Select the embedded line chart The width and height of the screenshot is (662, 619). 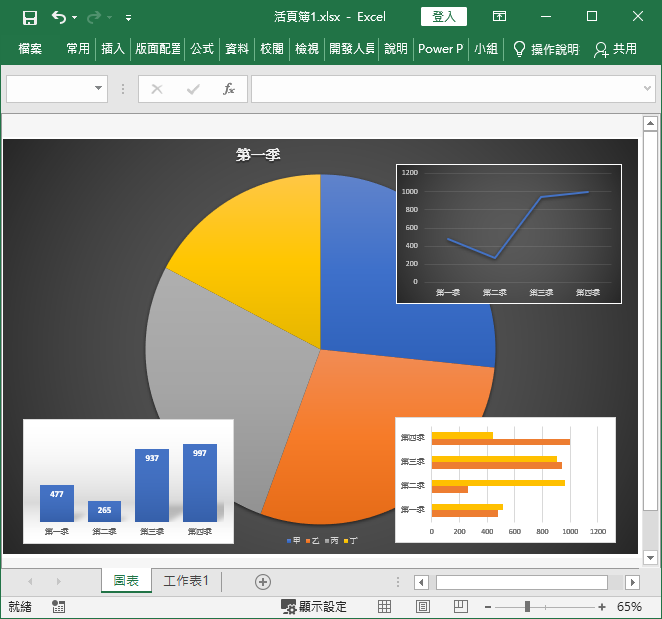point(509,233)
